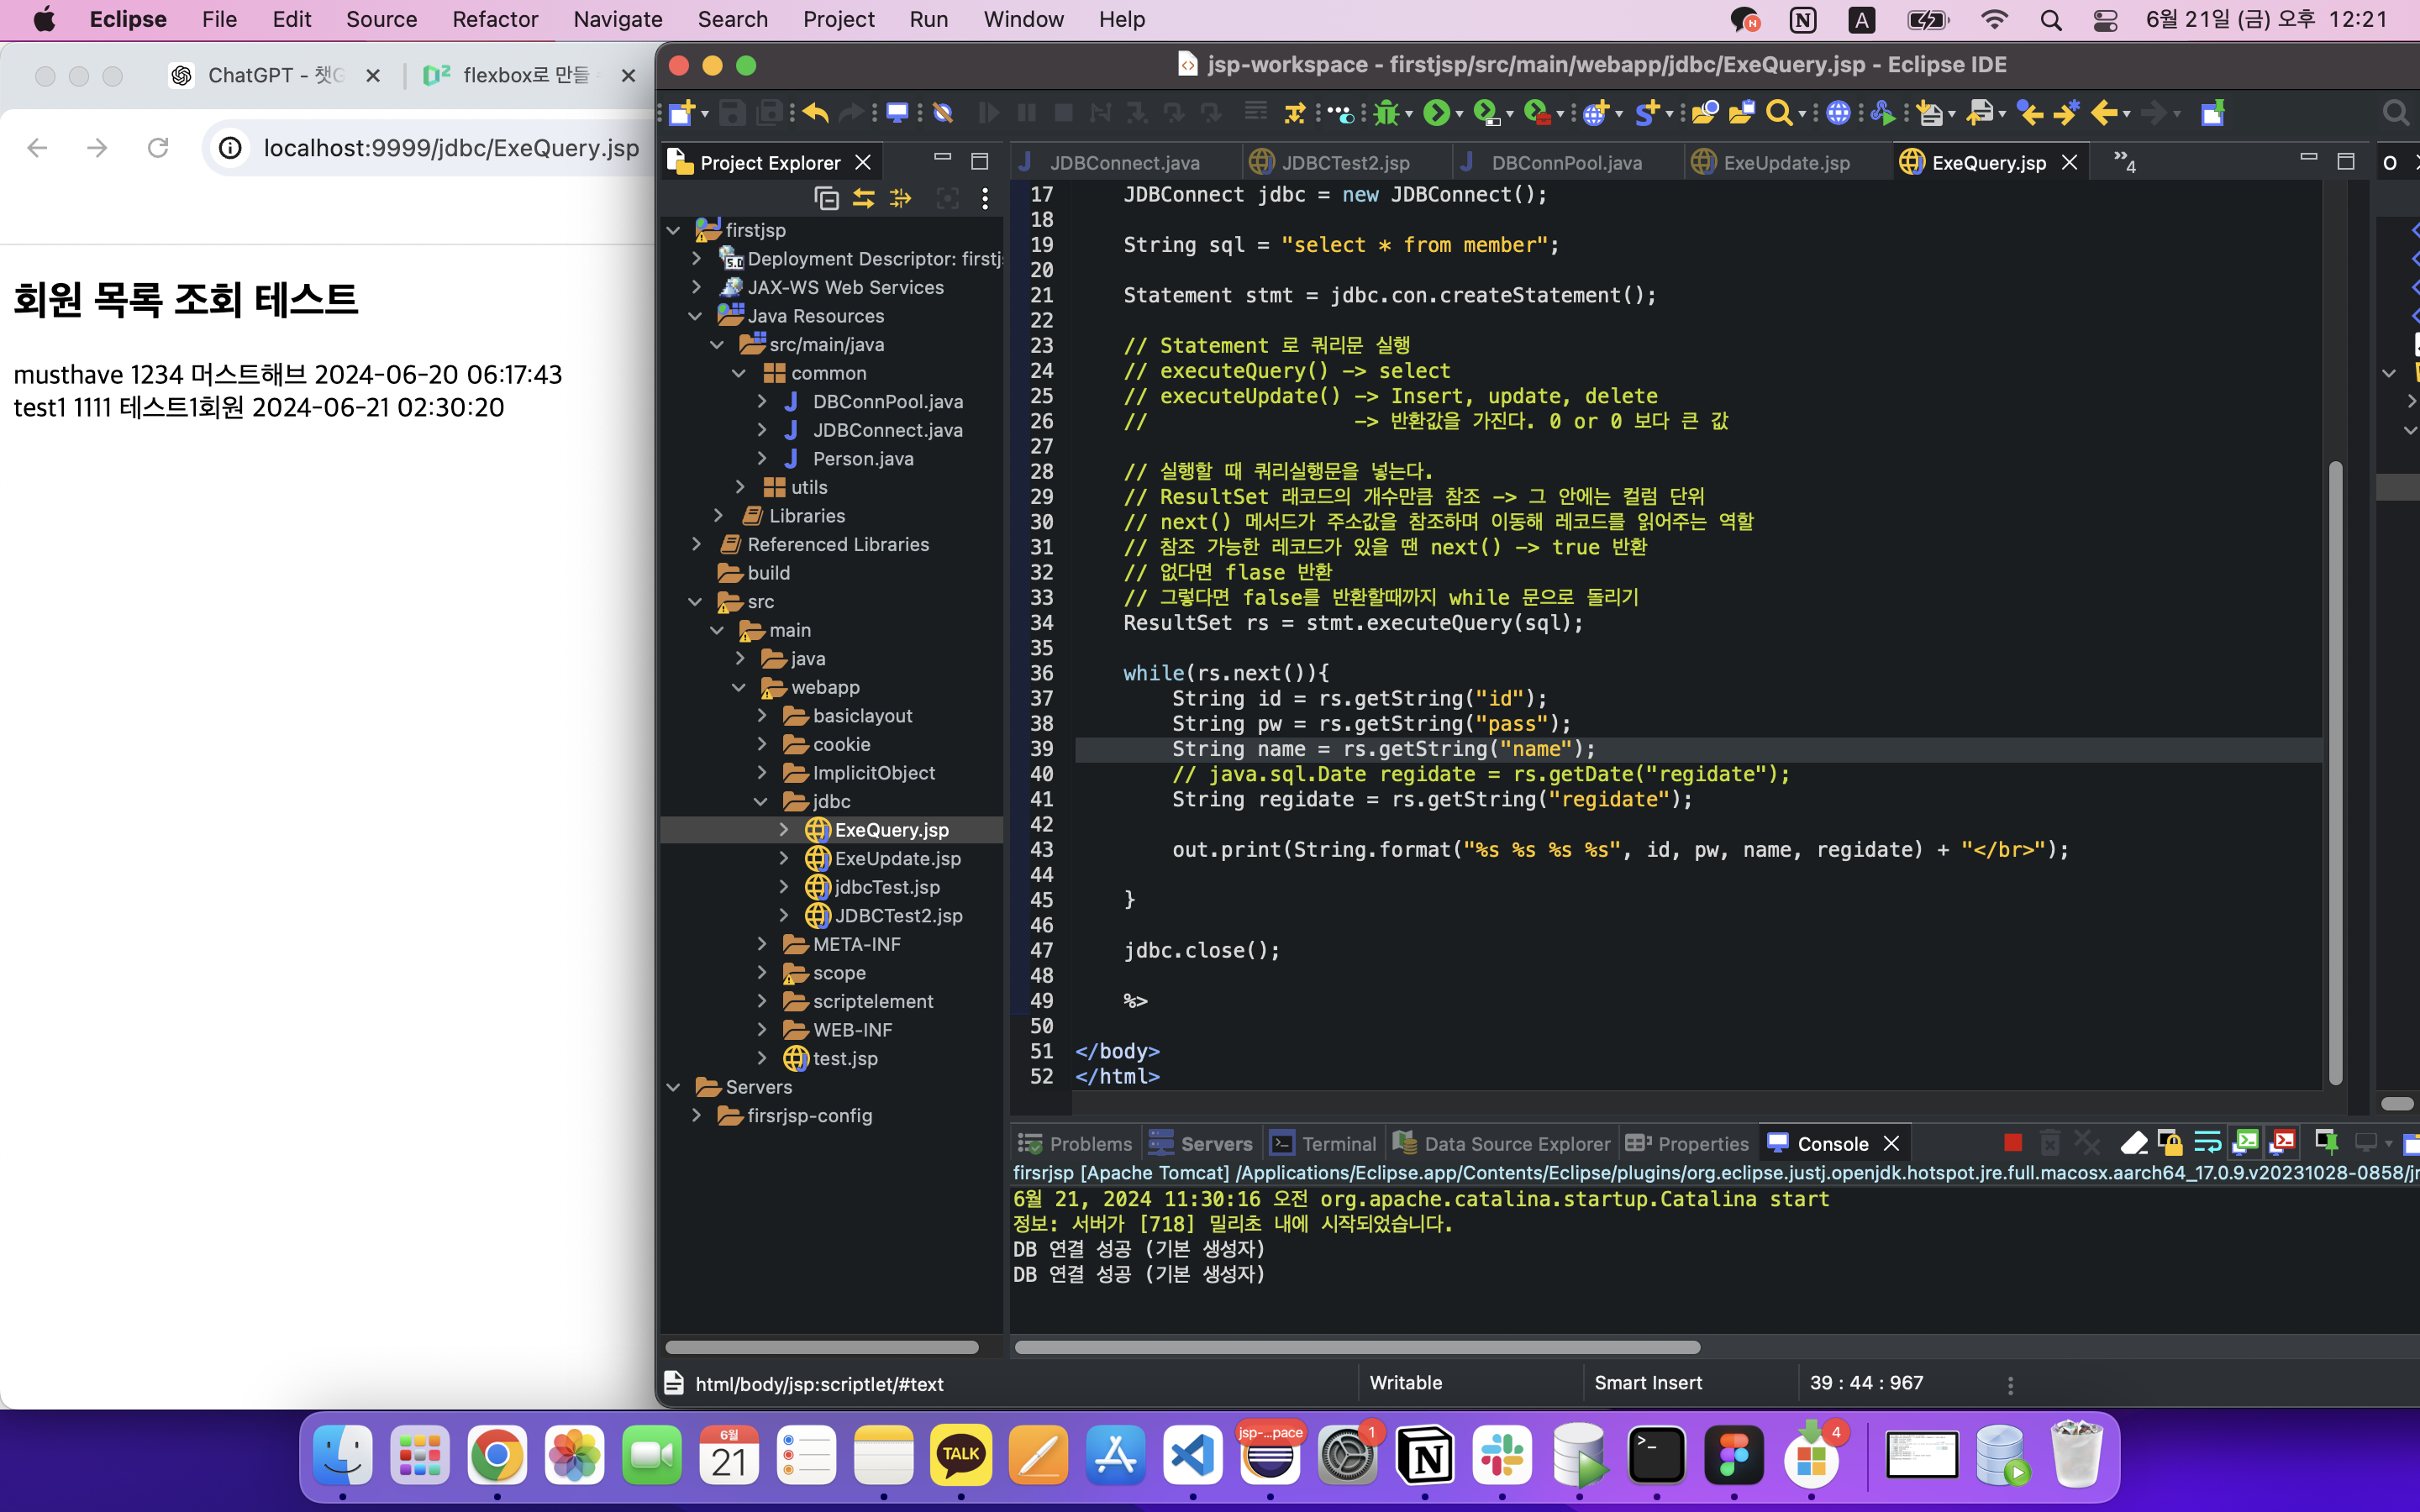Click the Undo arrow in toolbar
2420x1512 pixels.
[x=816, y=113]
